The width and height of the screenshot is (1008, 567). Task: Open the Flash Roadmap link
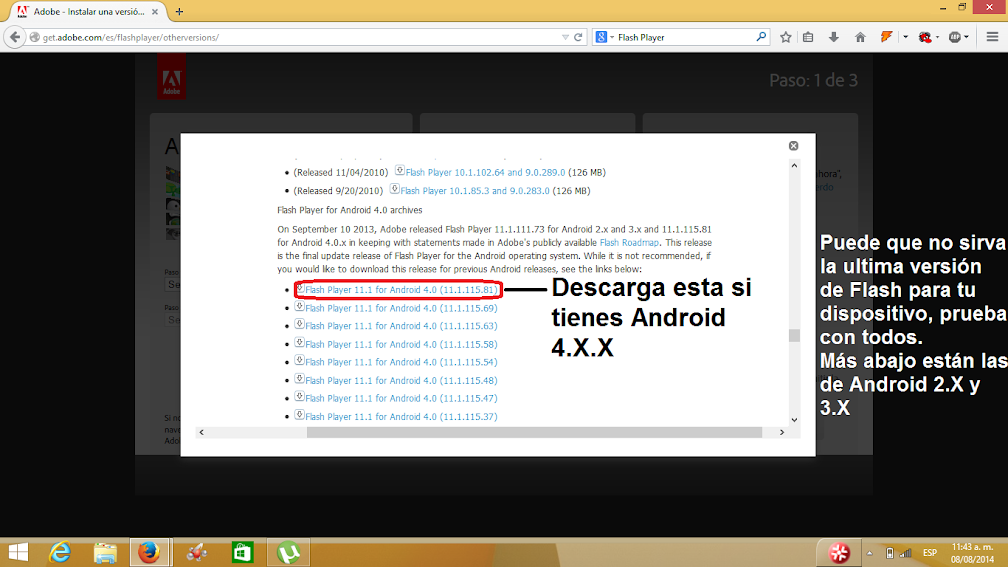click(x=629, y=242)
